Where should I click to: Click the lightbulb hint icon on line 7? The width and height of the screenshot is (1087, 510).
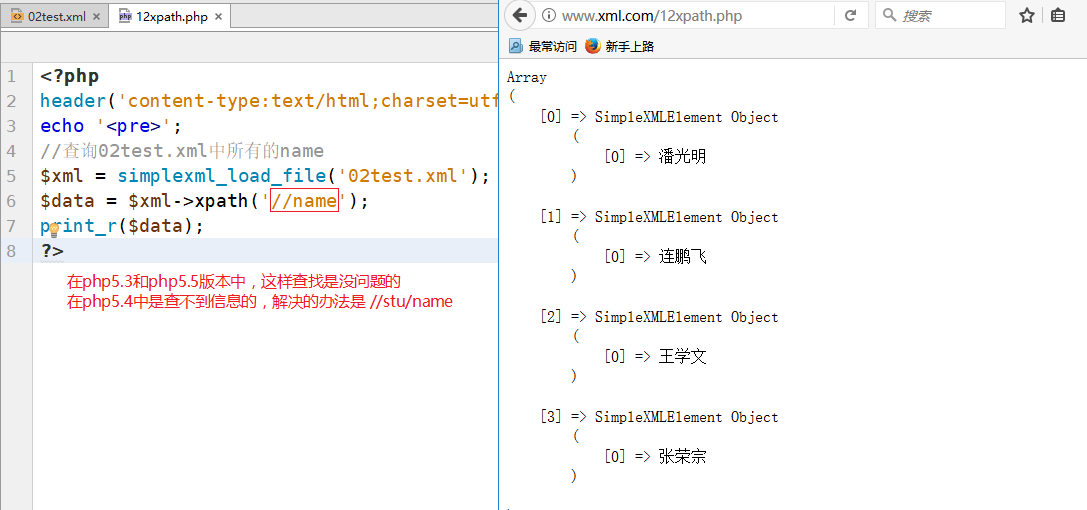coord(55,229)
